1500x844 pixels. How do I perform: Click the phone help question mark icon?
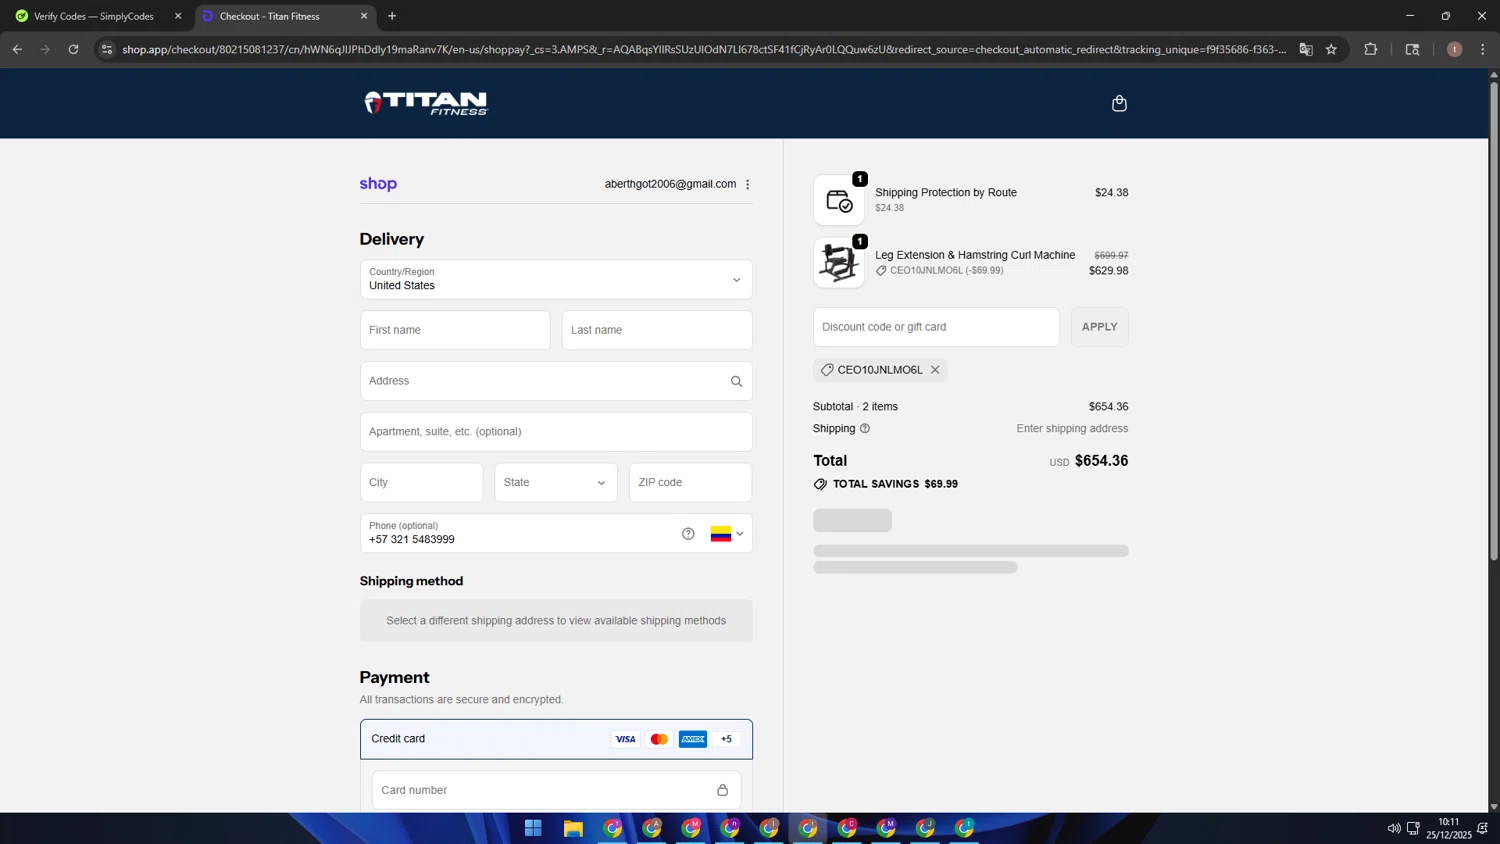[688, 534]
